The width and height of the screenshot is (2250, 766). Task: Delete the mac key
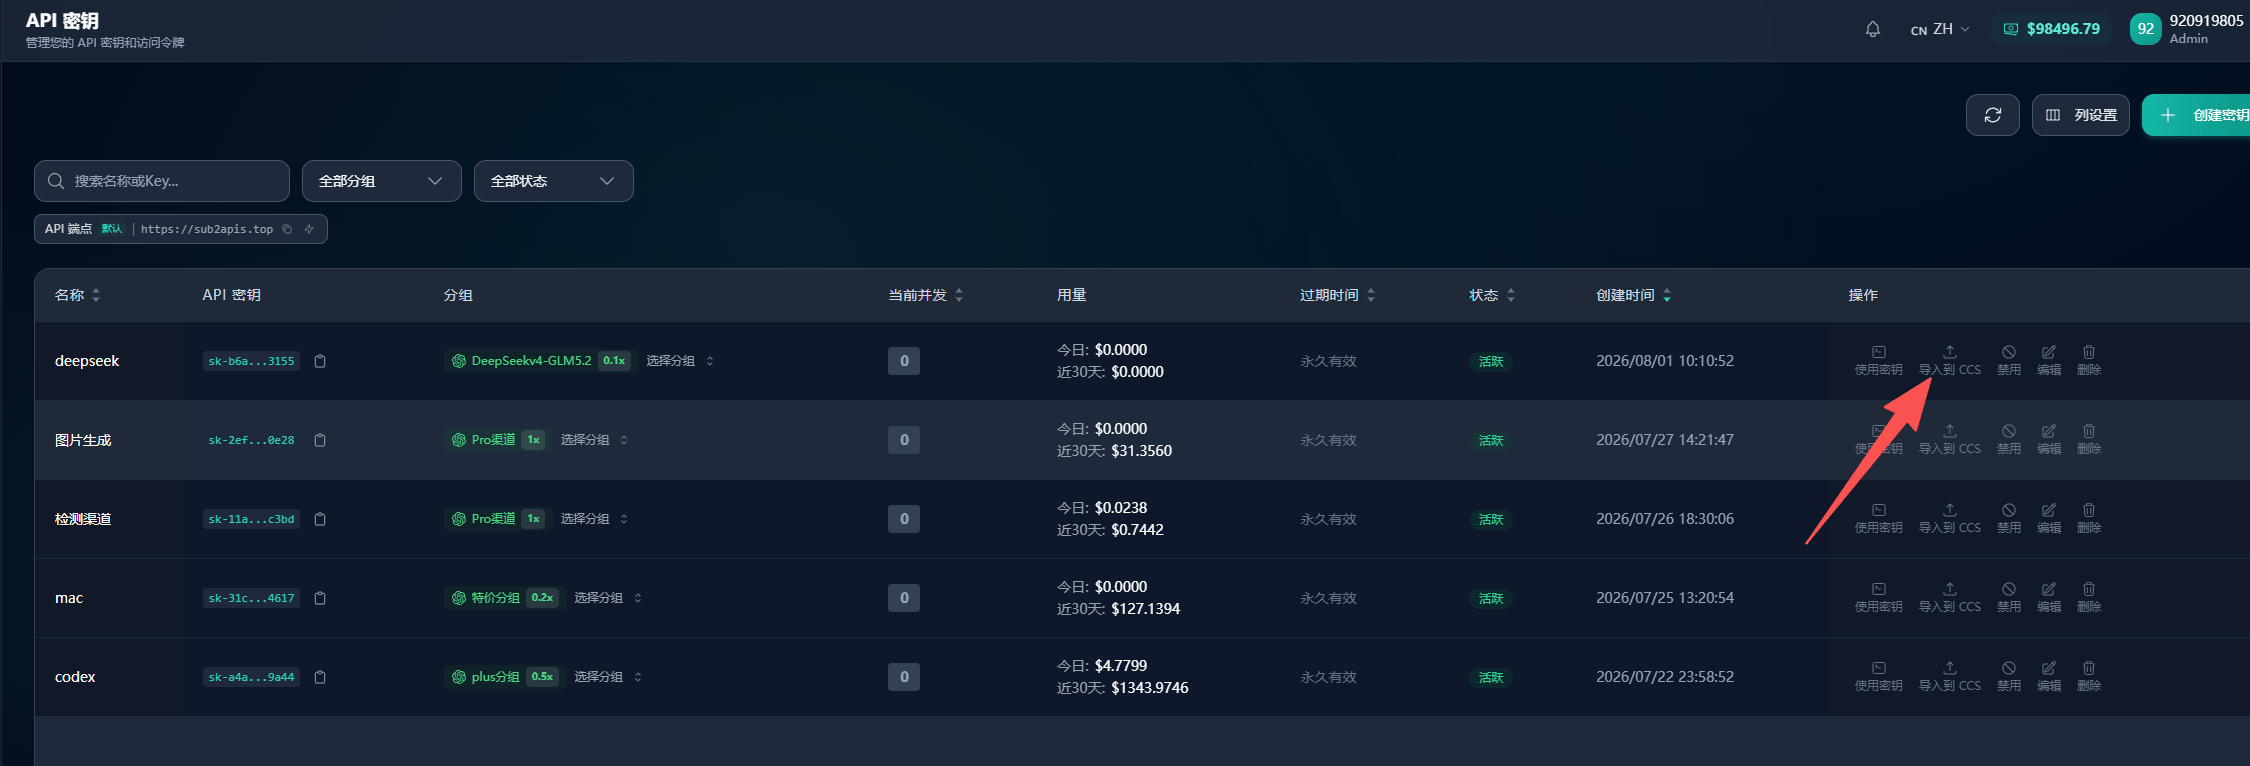(2089, 598)
